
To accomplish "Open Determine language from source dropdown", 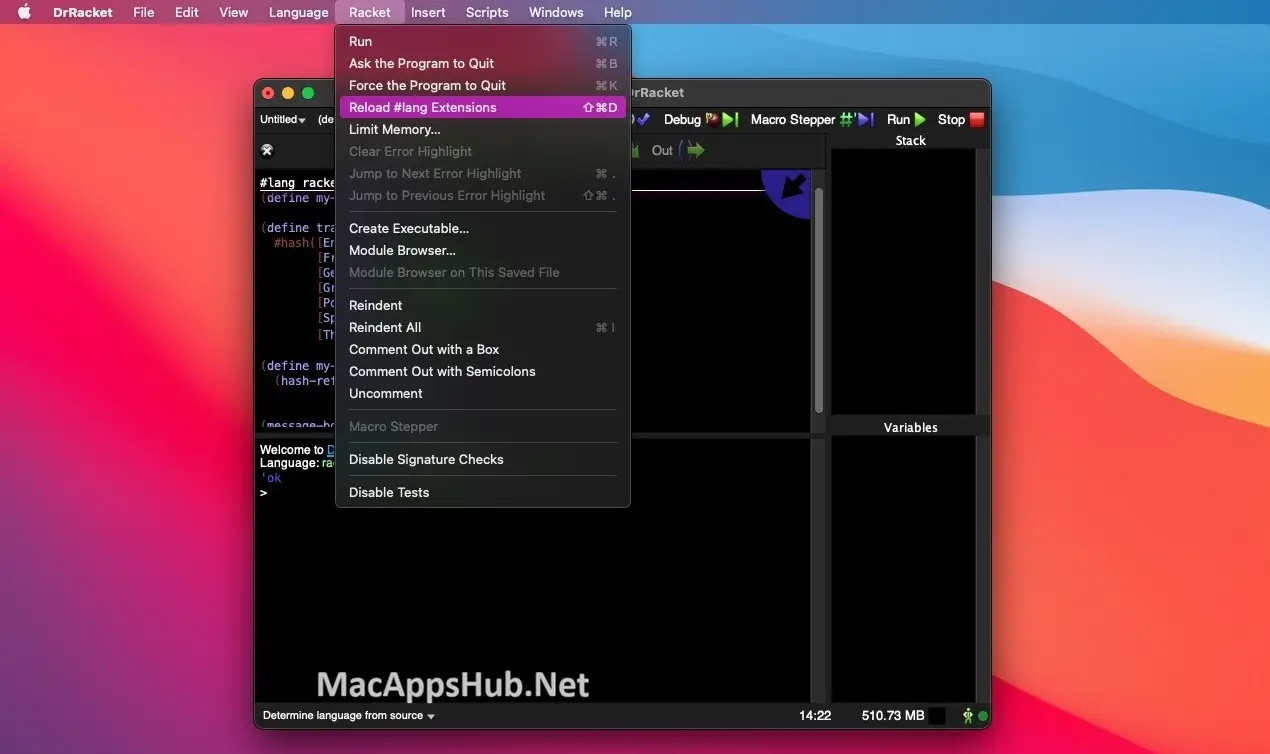I will tap(349, 716).
